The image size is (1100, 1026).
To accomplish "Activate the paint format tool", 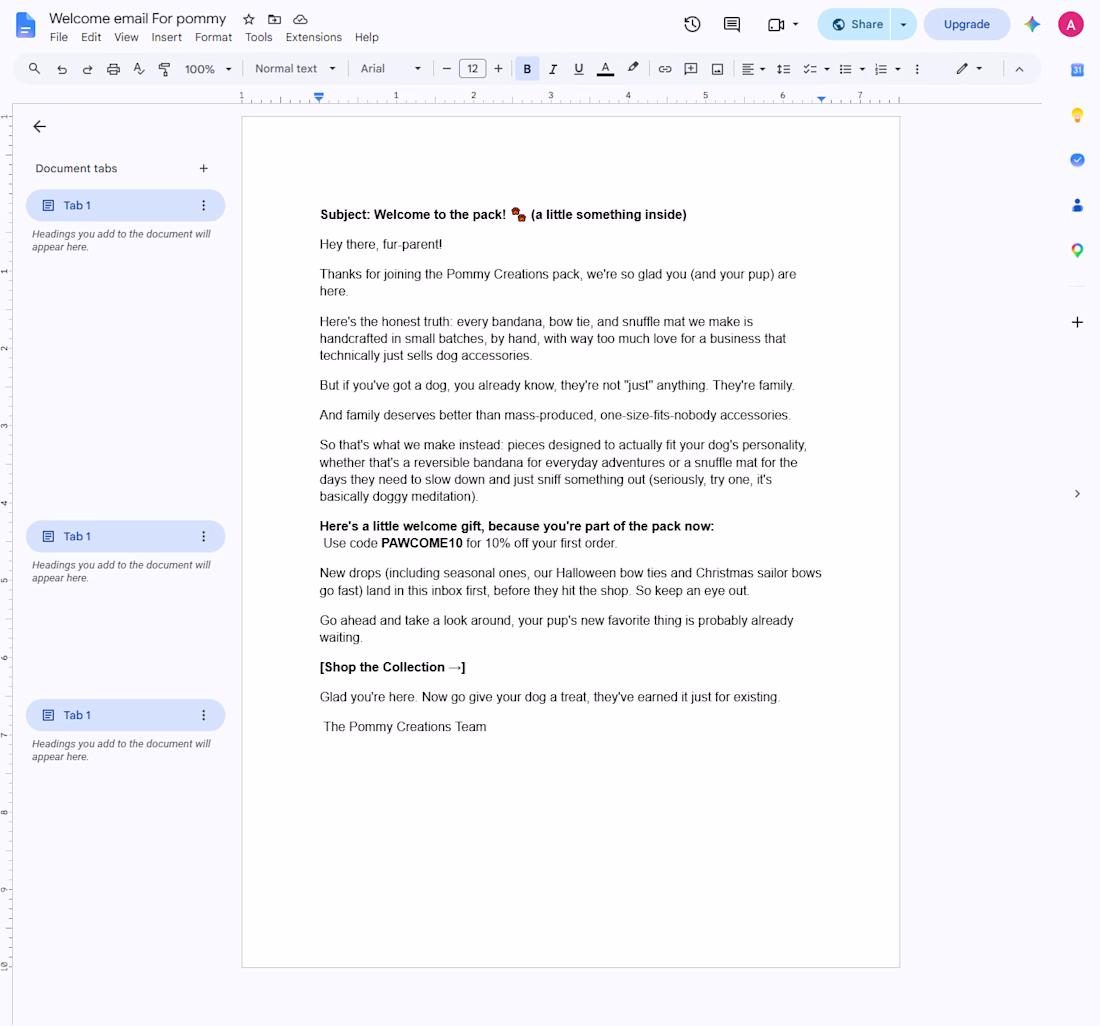I will [x=164, y=69].
